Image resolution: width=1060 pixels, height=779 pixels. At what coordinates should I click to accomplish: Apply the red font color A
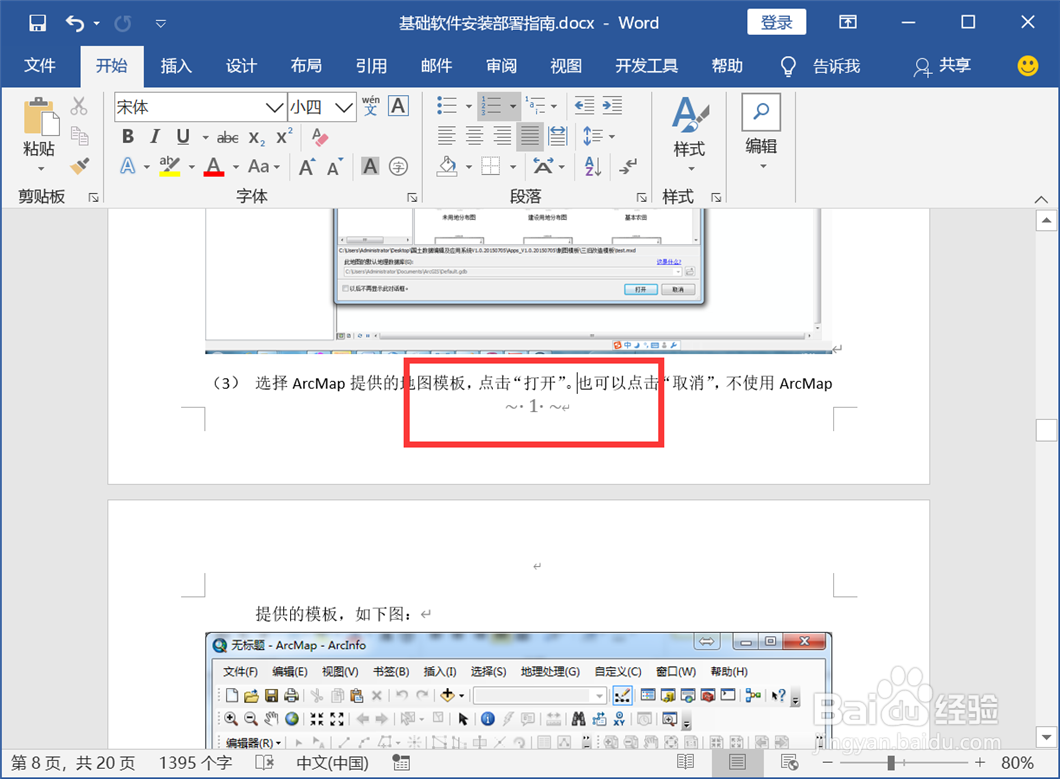(214, 166)
